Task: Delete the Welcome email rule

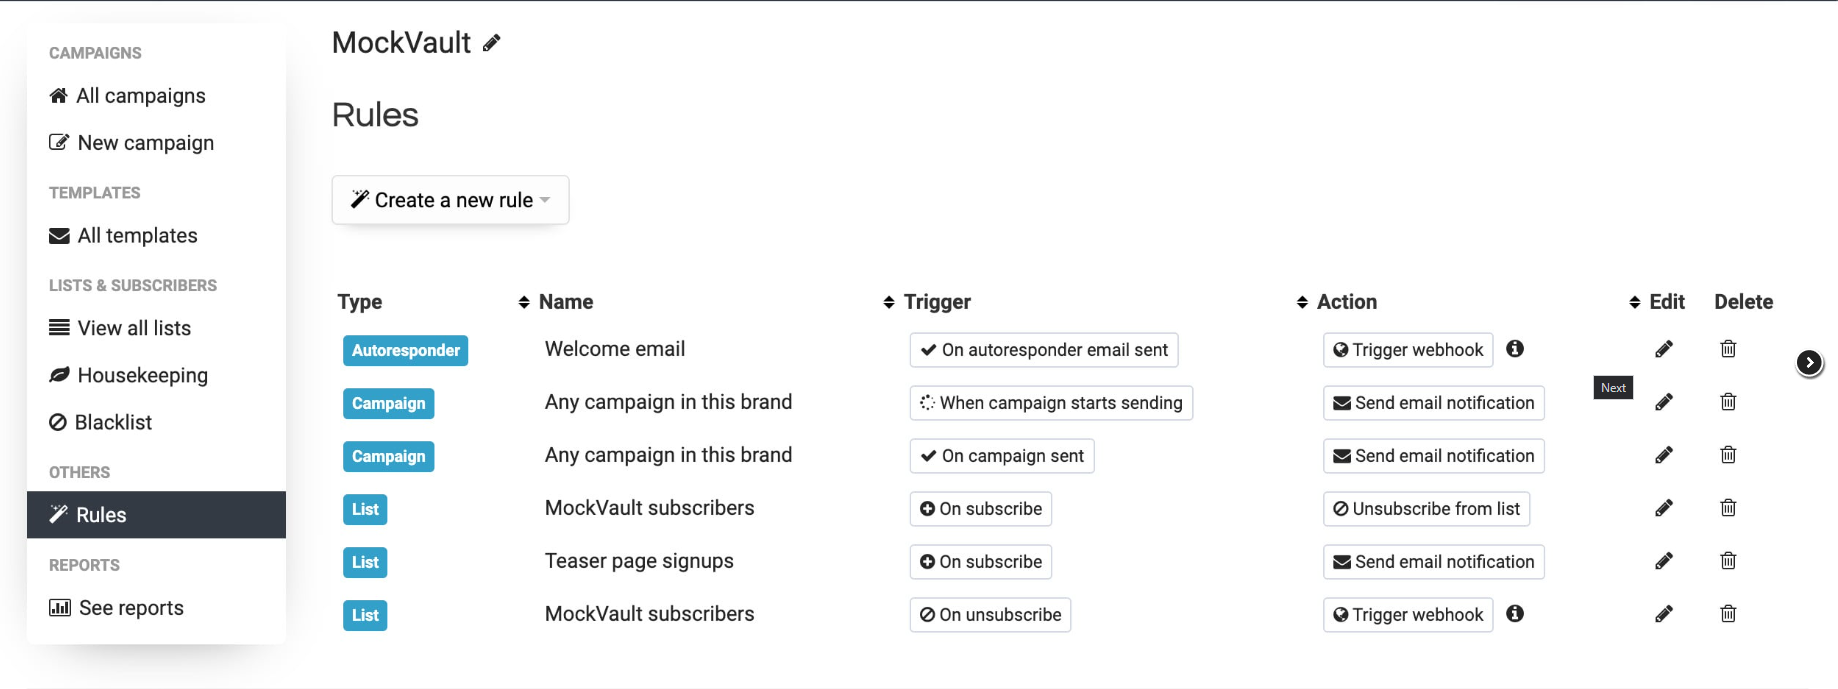Action: pos(1728,349)
